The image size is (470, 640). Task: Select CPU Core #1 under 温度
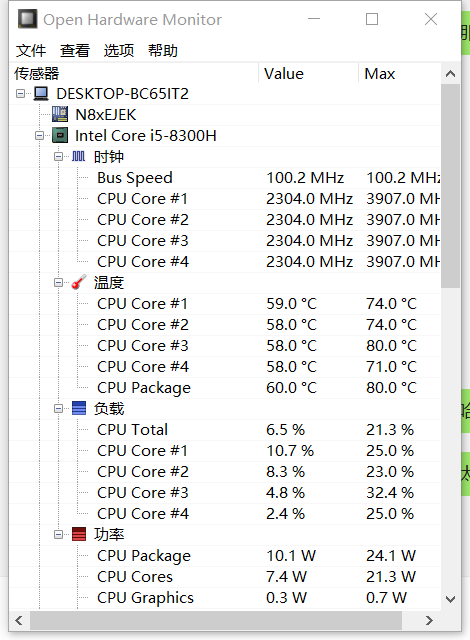point(225,304)
